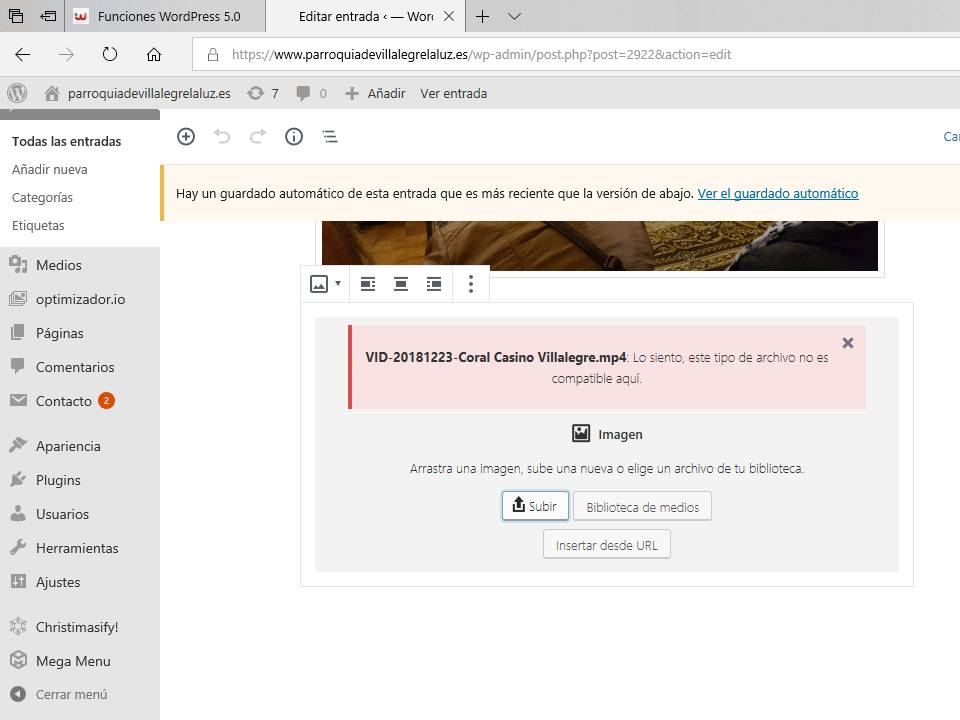This screenshot has width=960, height=720.
Task: Close the Editar entrada tab
Action: 449,17
